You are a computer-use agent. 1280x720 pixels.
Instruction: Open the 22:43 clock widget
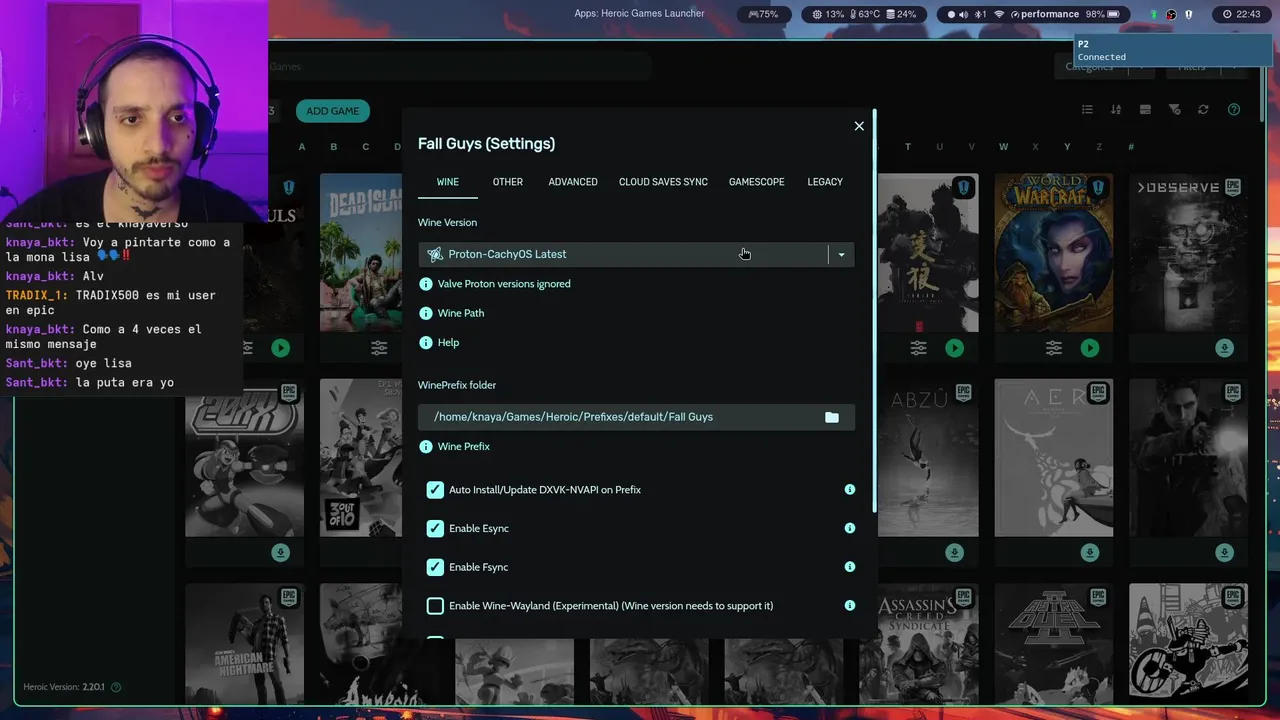(x=1240, y=14)
